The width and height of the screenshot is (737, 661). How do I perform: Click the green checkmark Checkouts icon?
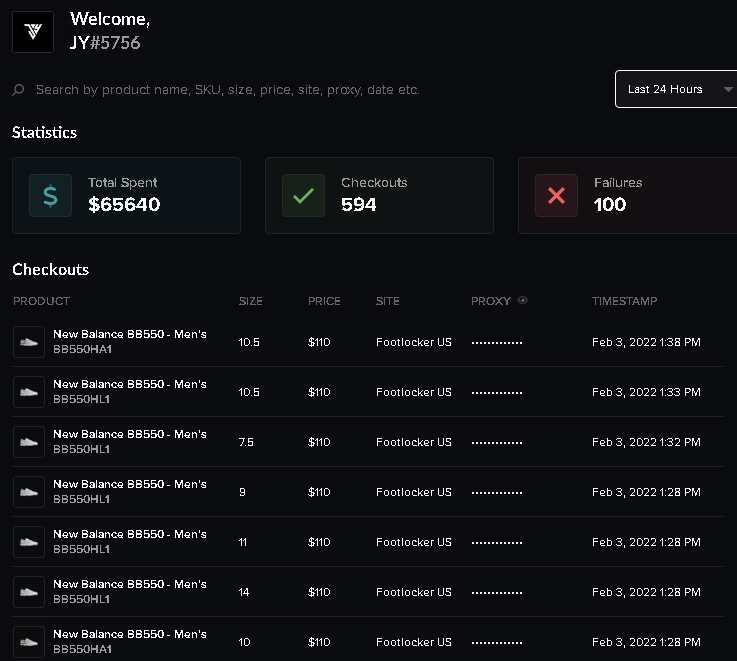303,196
